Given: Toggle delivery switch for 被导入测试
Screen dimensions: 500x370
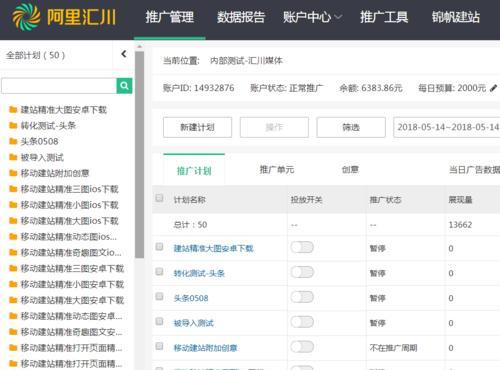Looking at the screenshot, I should click(302, 322).
